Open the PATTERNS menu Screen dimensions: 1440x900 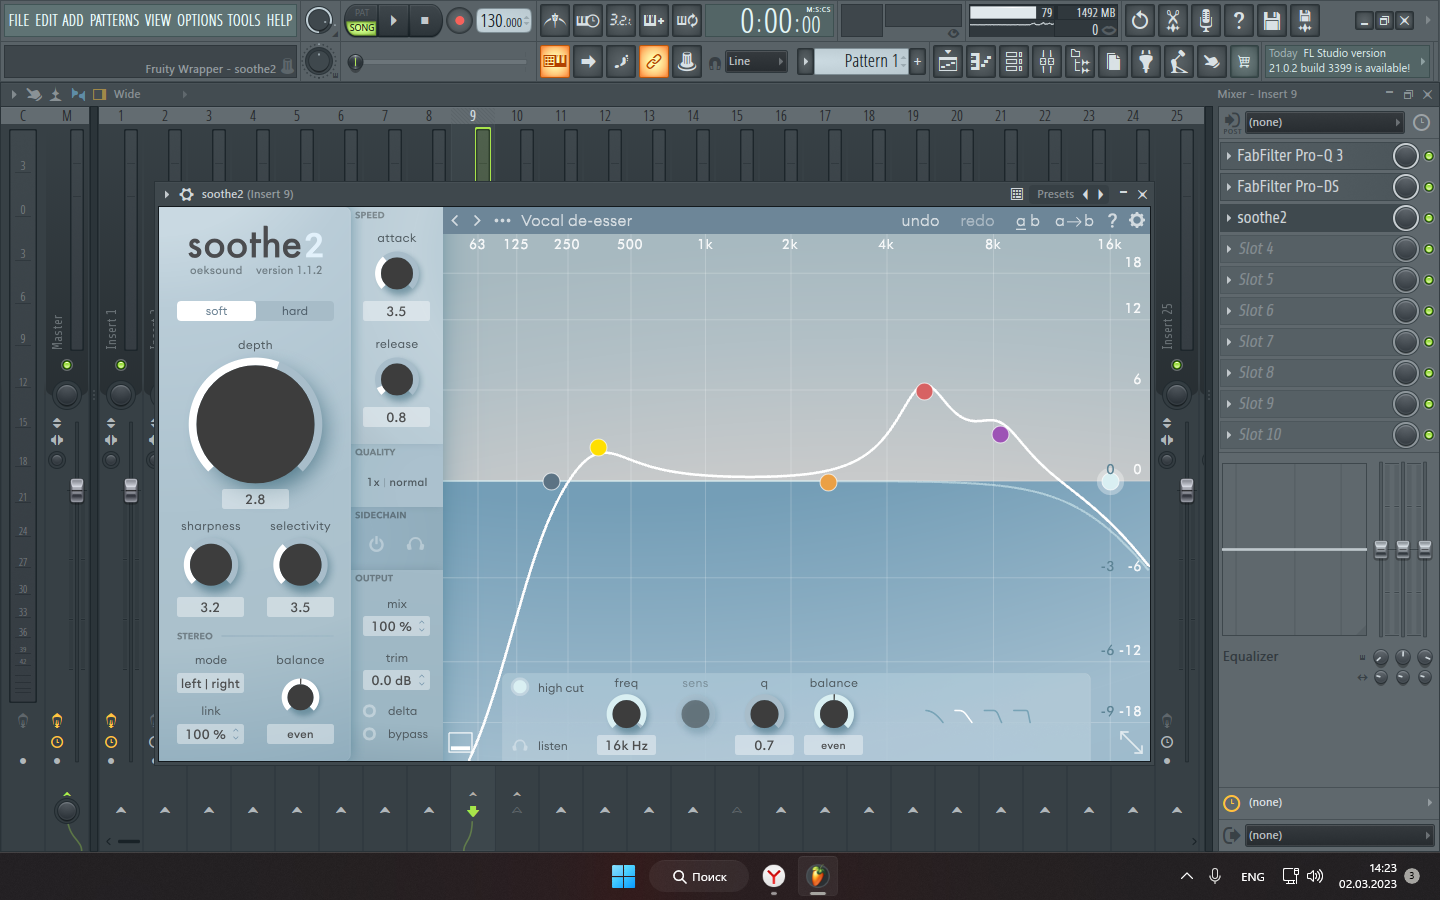[x=114, y=20]
